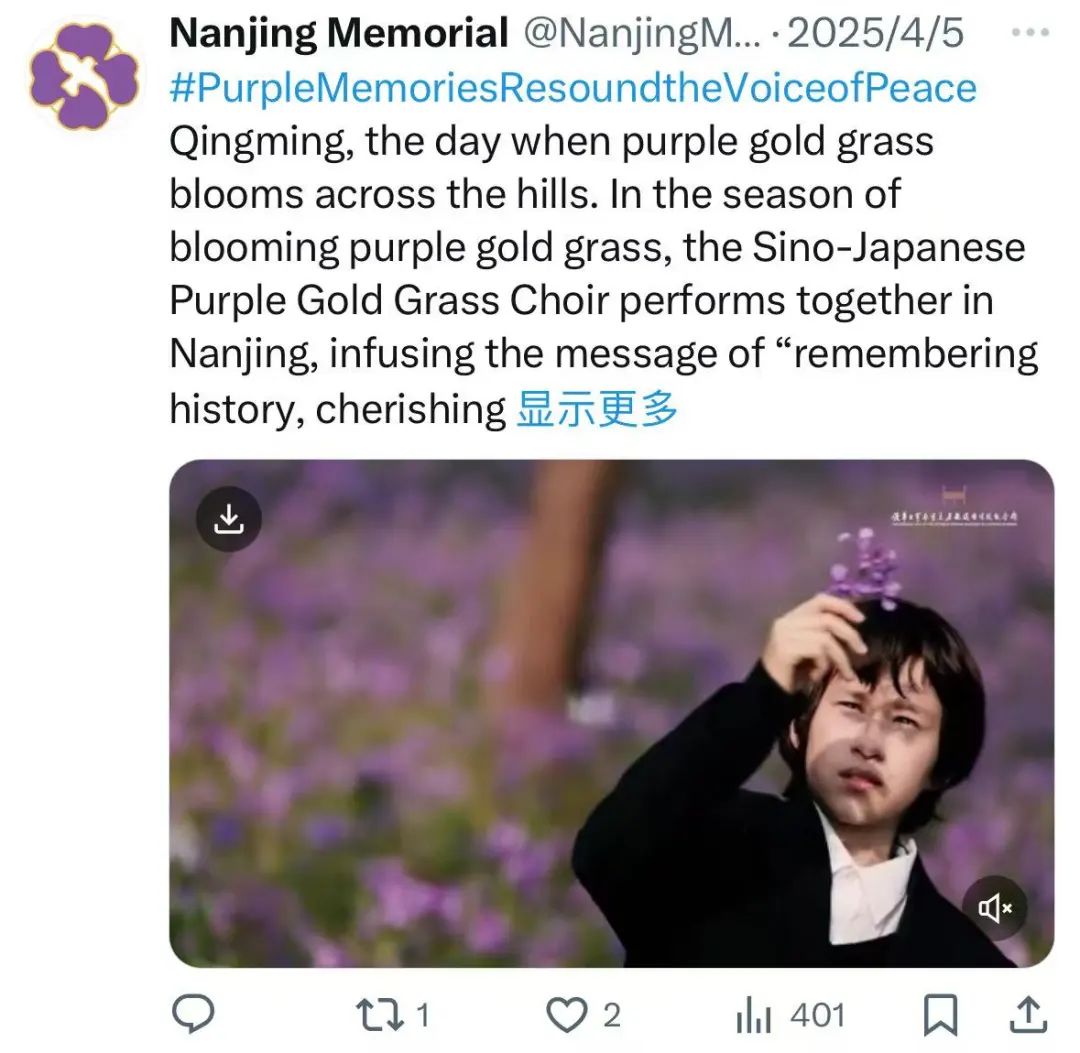1080x1053 pixels.
Task: Click the reply speech bubble icon
Action: [x=192, y=1016]
